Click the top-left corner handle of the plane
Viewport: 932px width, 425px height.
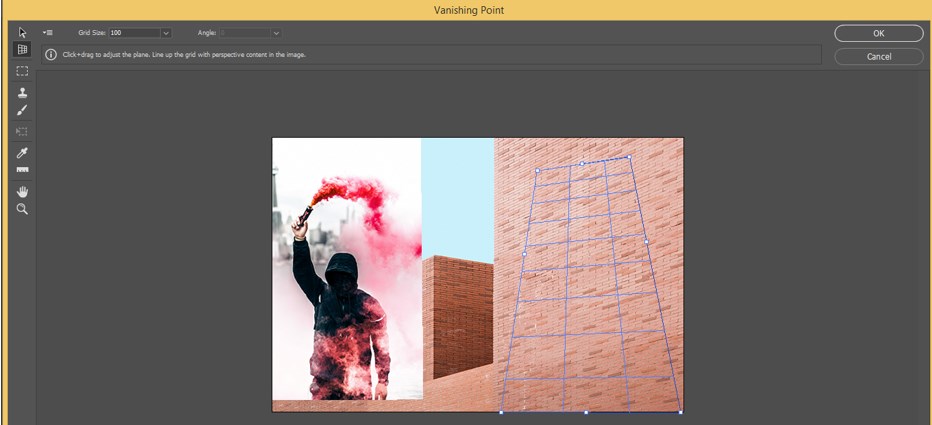coord(537,171)
